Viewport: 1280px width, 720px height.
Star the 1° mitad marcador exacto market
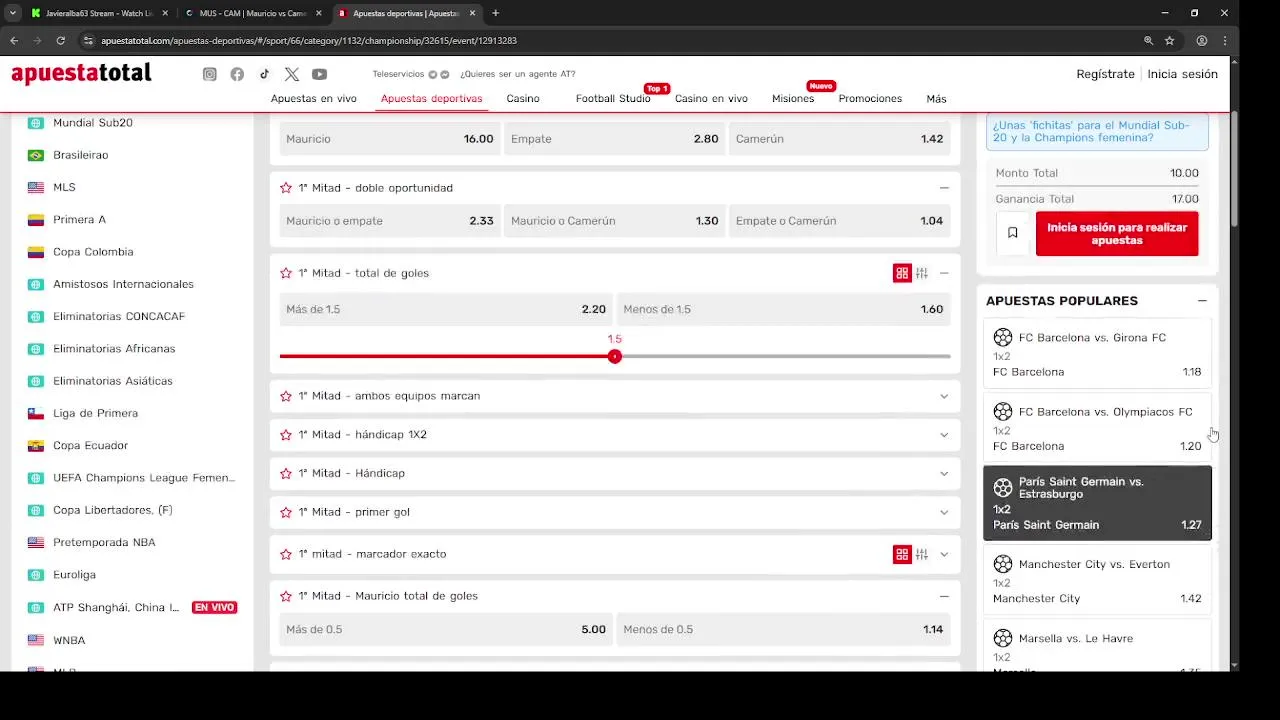[x=286, y=554]
